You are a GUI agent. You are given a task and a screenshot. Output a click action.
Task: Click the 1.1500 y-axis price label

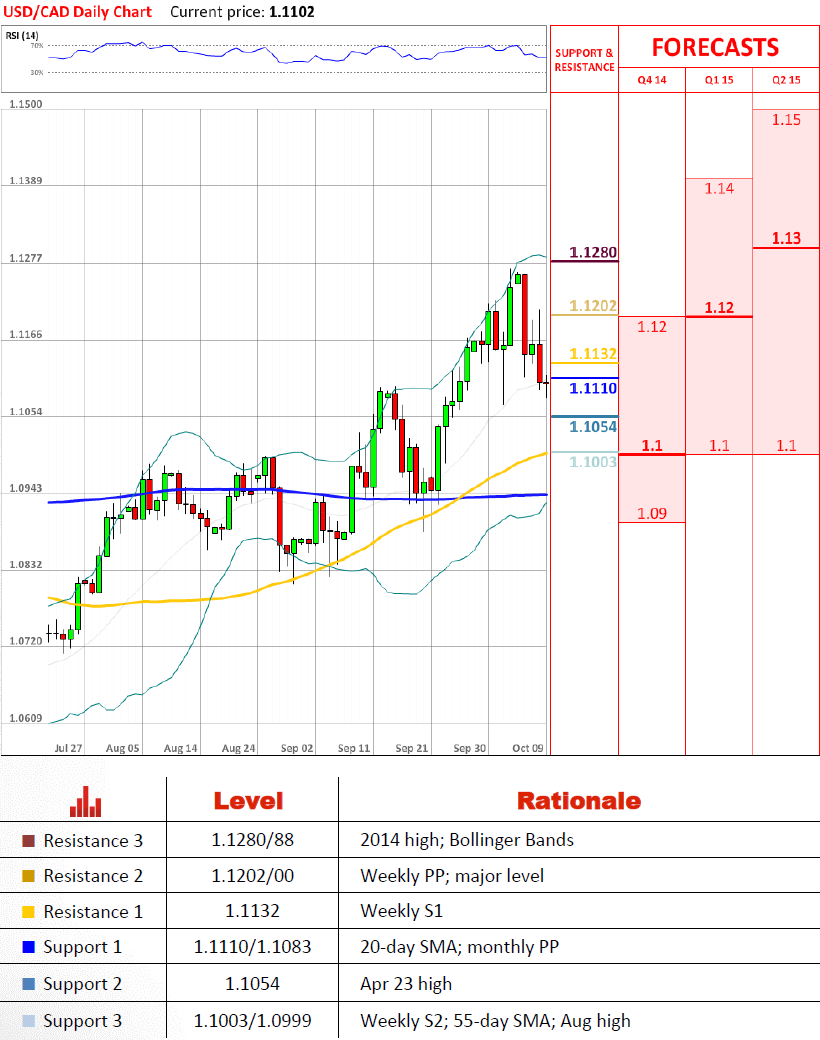click(x=26, y=104)
